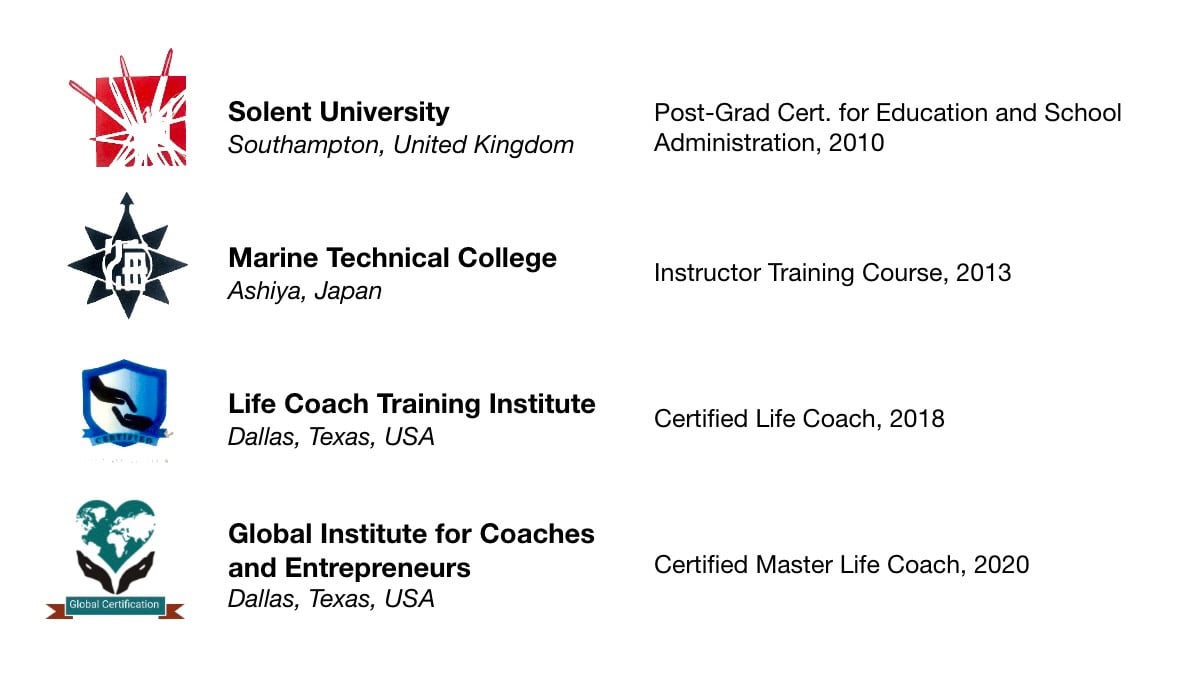This screenshot has width=1204, height=696.
Task: Click "Instructor Training Course, 2013" text
Action: pyautogui.click(x=832, y=272)
